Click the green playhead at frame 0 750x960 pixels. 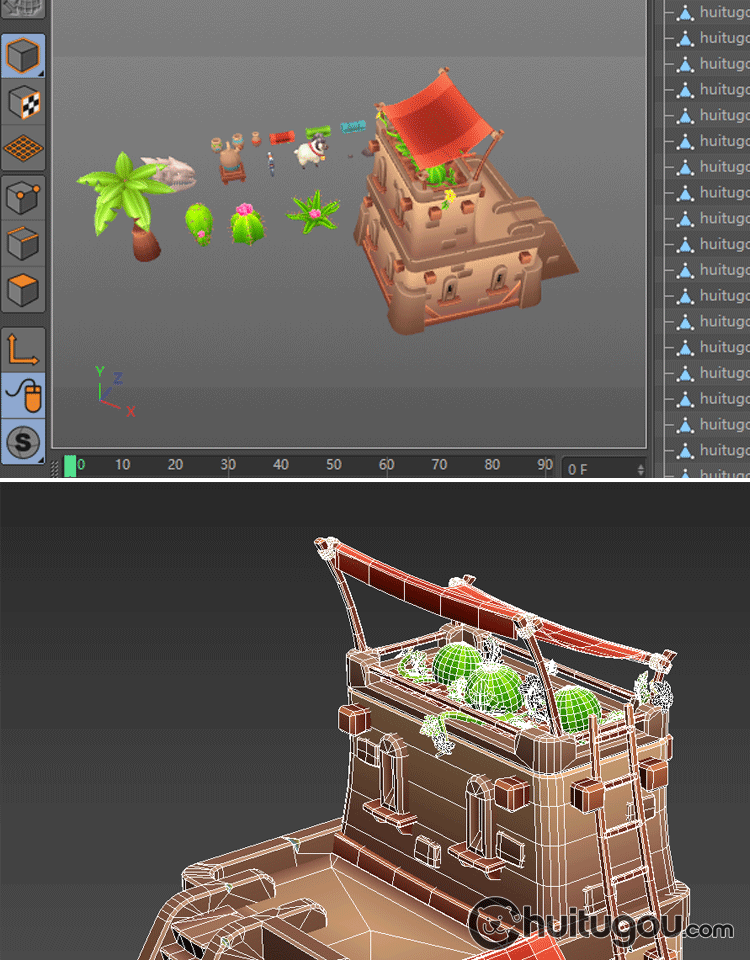(x=70, y=465)
